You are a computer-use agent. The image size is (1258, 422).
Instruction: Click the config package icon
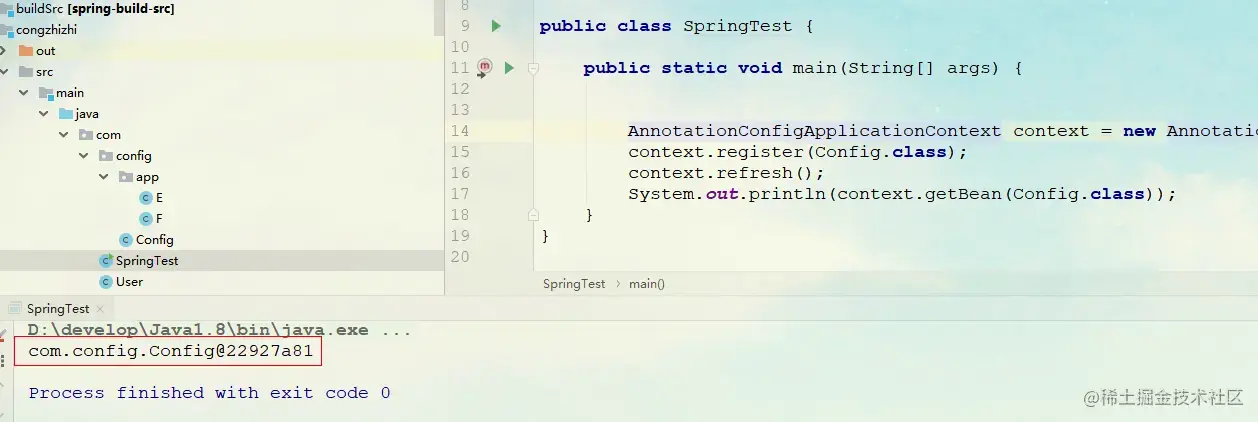(x=106, y=156)
